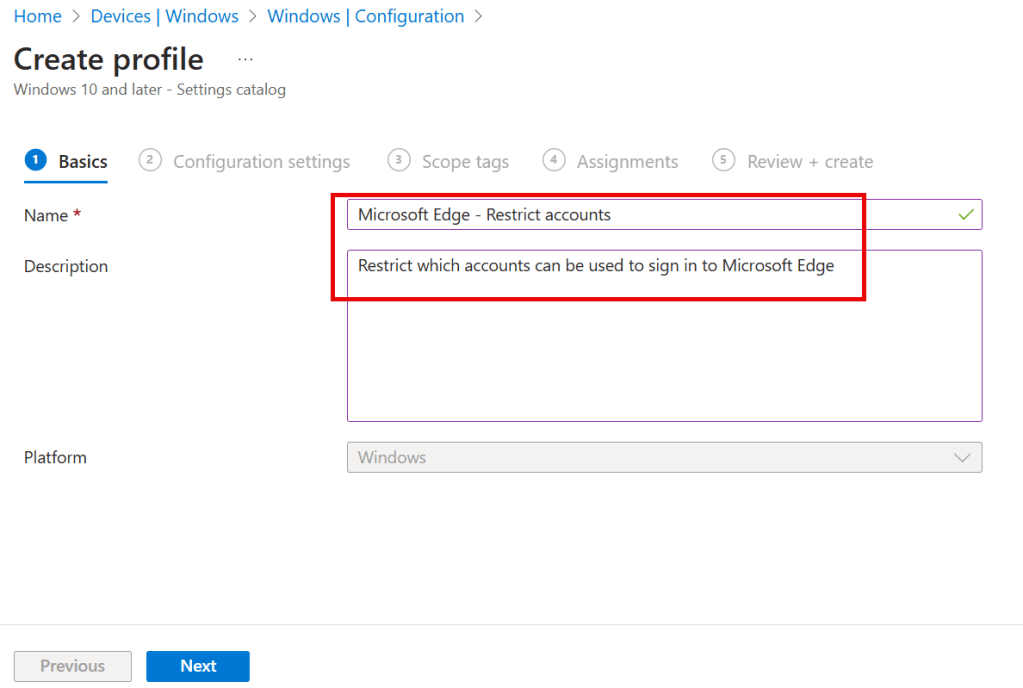
Task: Click the Previous button
Action: [73, 666]
